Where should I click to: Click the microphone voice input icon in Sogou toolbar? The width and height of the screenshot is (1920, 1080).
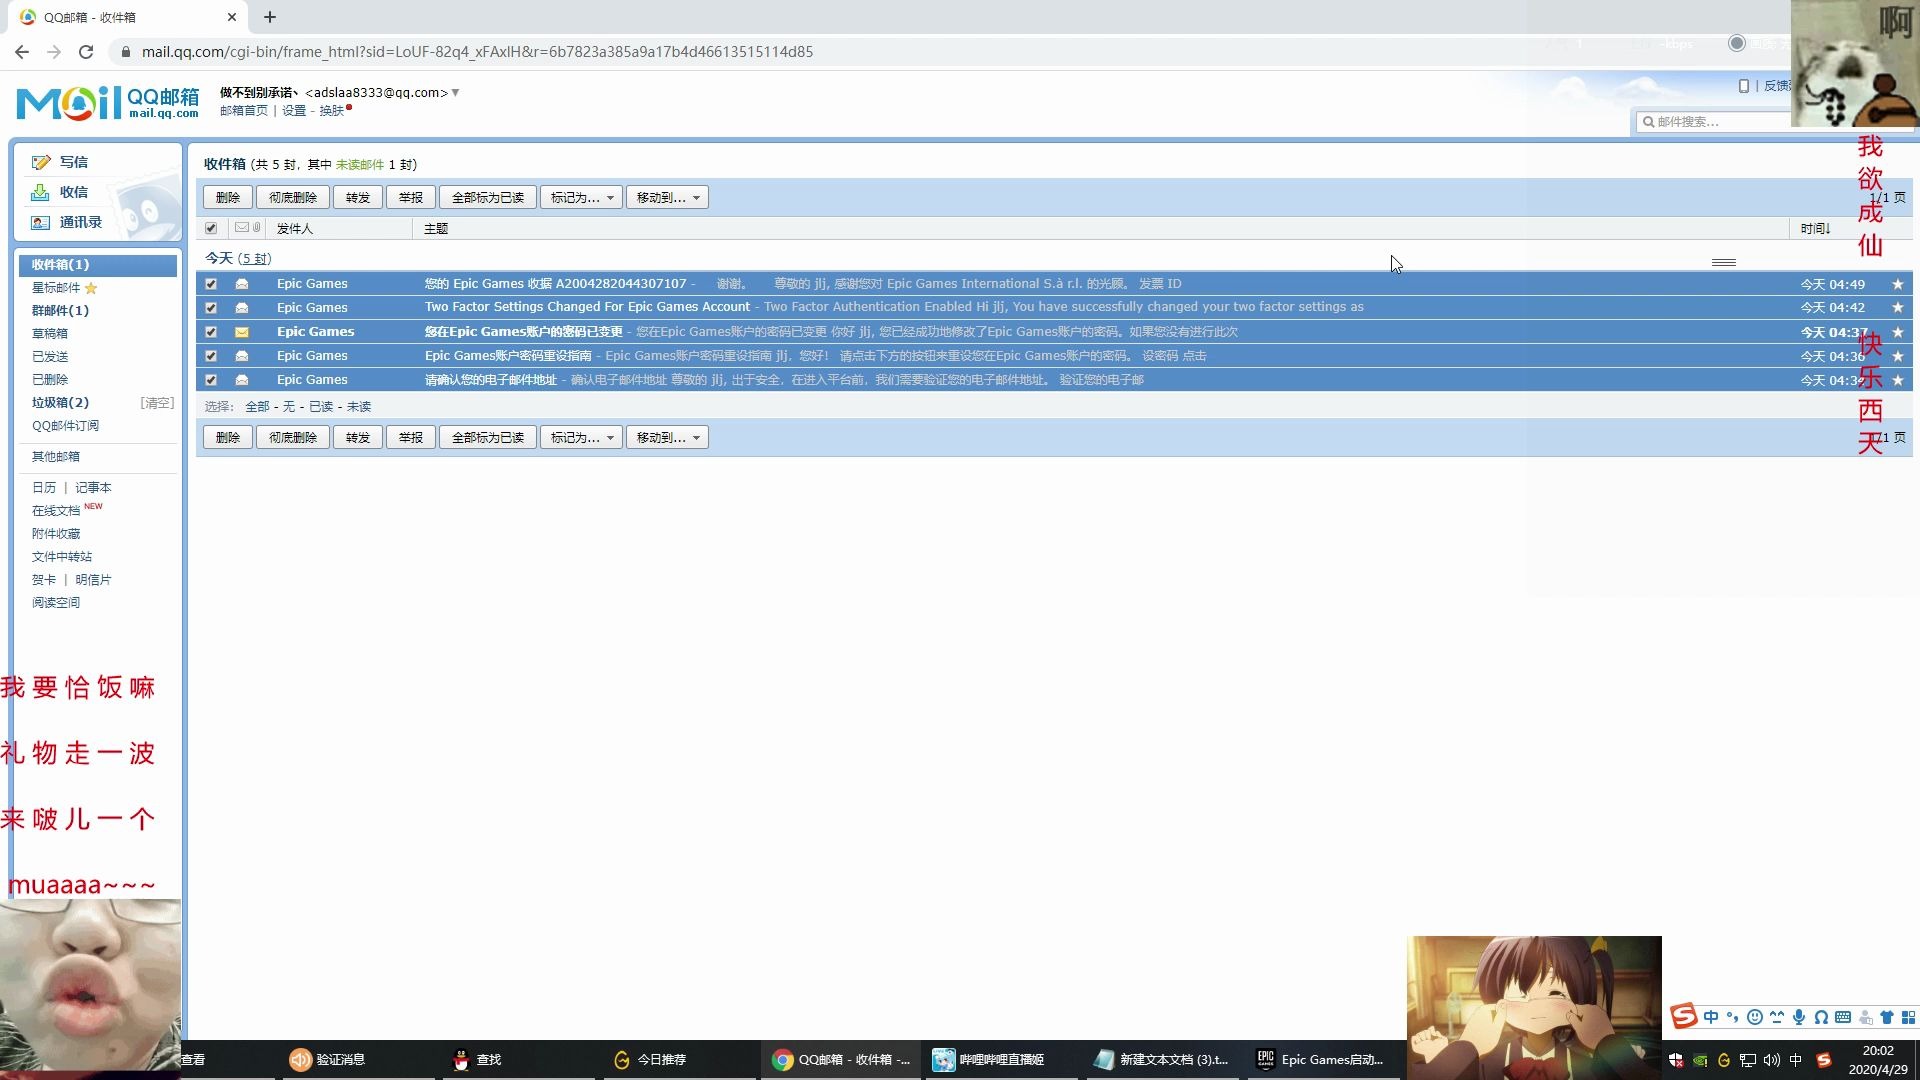pos(1799,1017)
